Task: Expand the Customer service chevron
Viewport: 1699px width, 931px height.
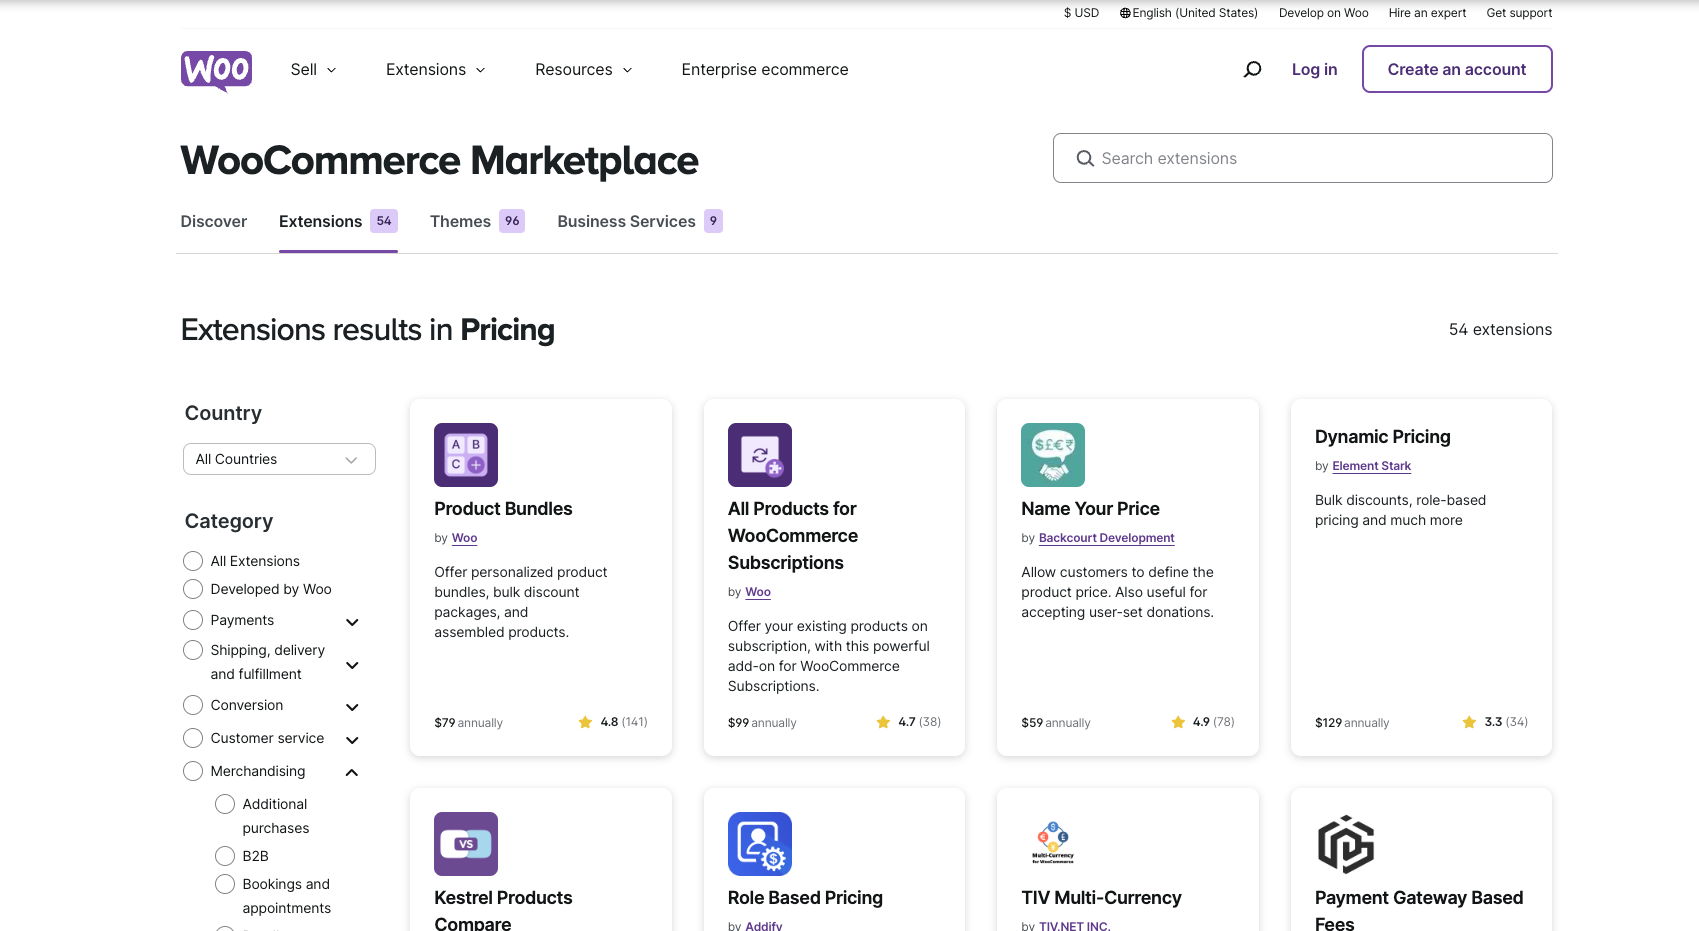Action: pyautogui.click(x=352, y=740)
